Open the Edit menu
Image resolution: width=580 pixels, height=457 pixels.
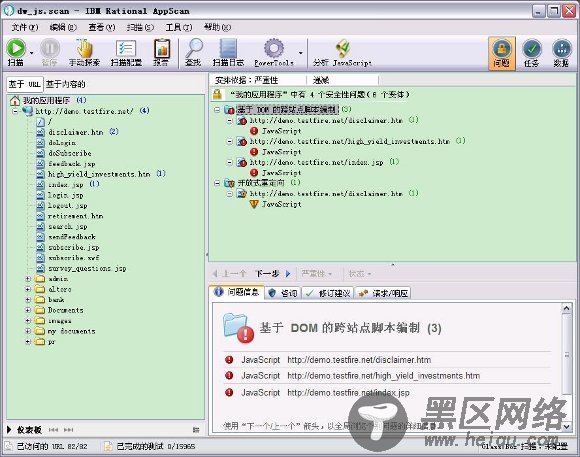coord(63,27)
